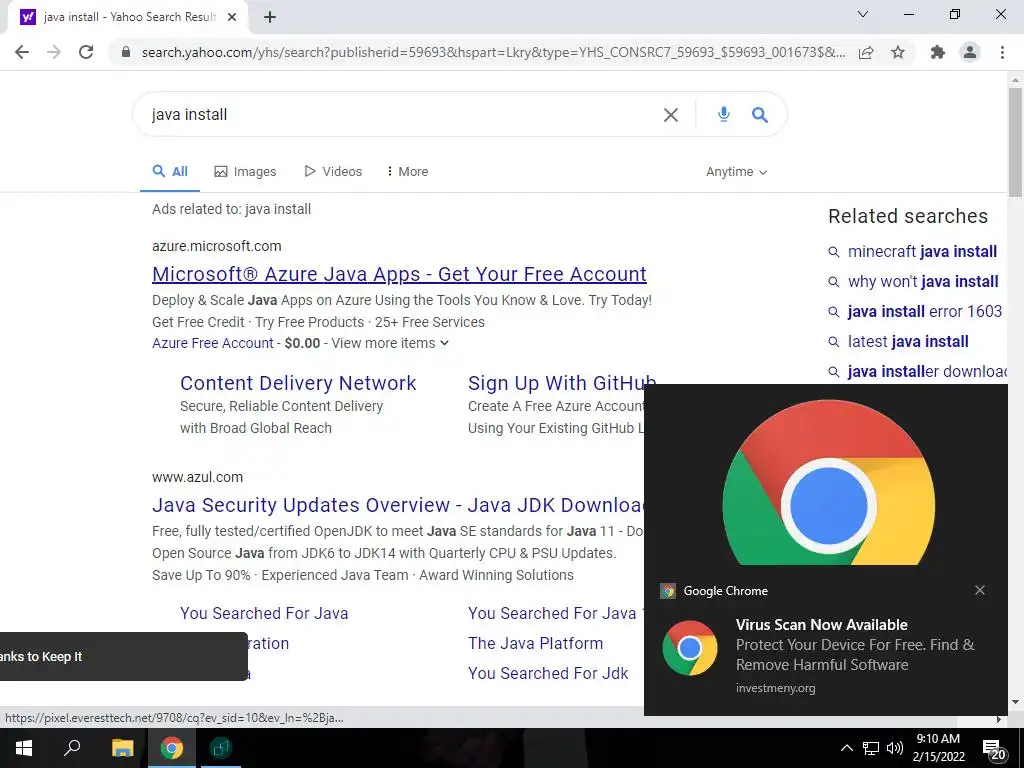This screenshot has width=1024, height=768.
Task: Click the www.azul.com result URL
Action: [197, 477]
